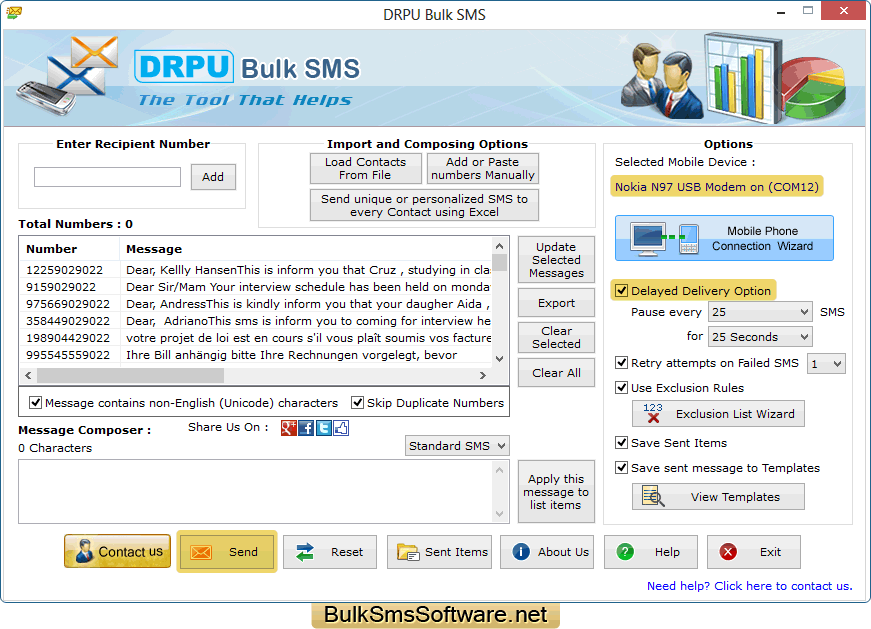This screenshot has width=871, height=629.
Task: Uncheck Retry attempts on Failed SMS
Action: pyautogui.click(x=622, y=363)
